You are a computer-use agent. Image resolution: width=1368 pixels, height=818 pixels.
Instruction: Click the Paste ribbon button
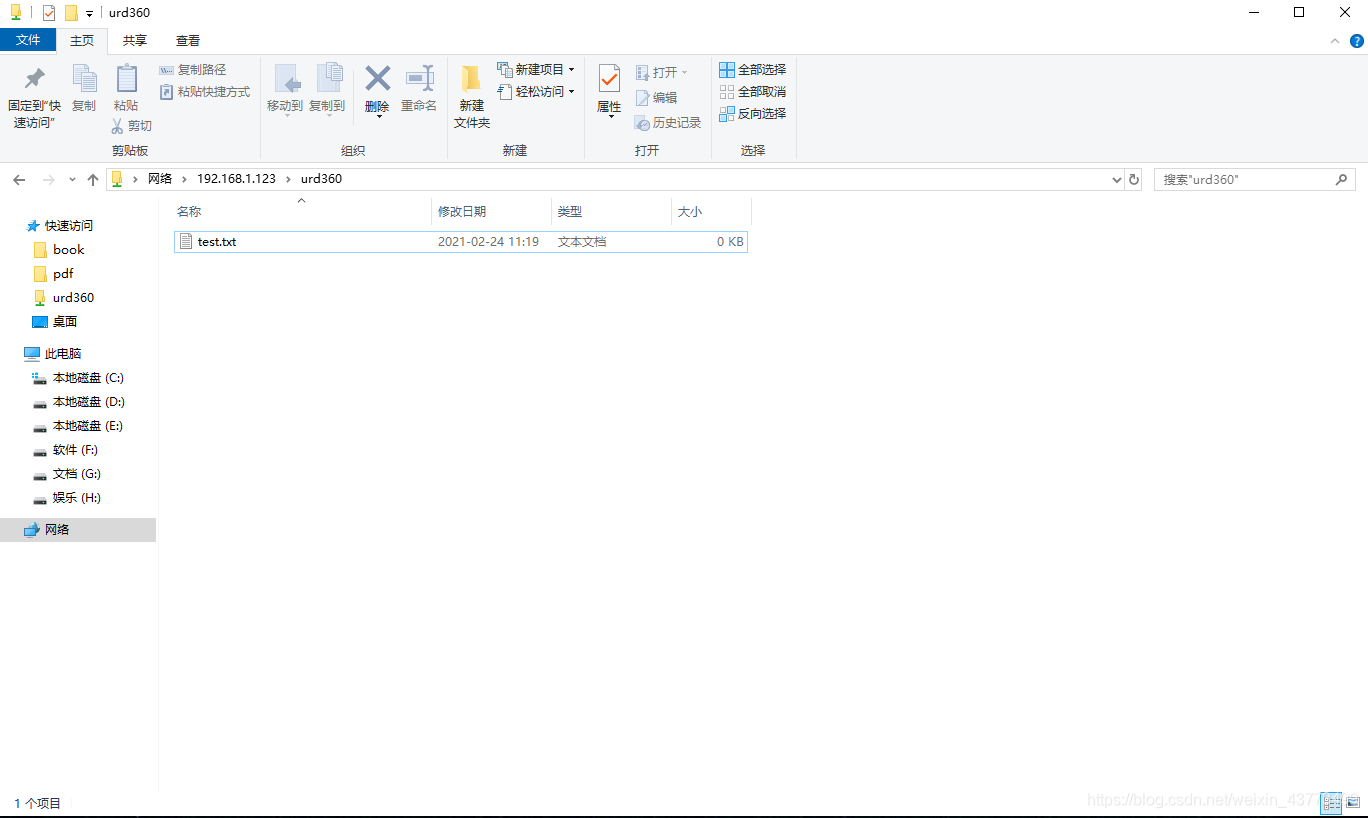pos(126,89)
